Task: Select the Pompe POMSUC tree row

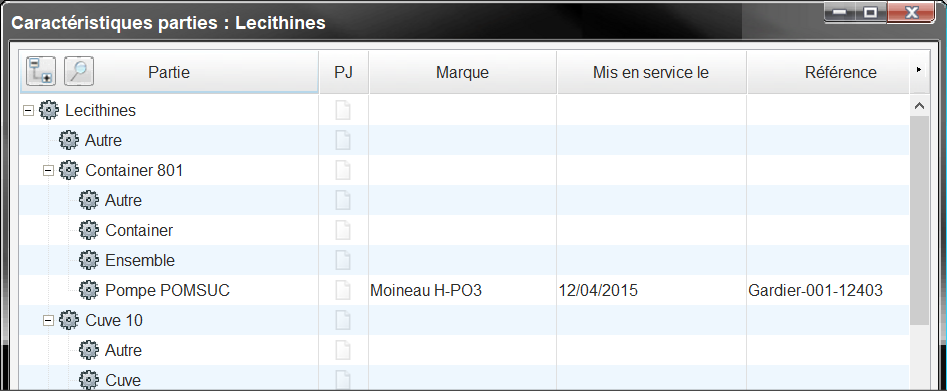Action: tap(464, 291)
